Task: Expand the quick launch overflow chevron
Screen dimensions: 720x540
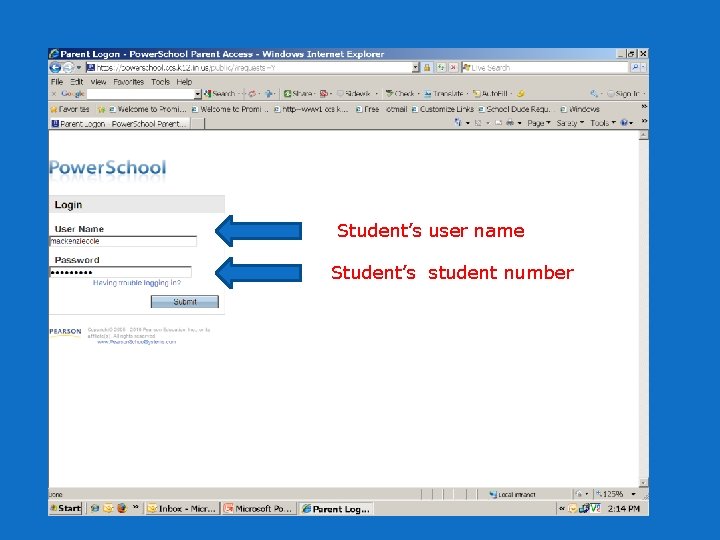Action: [135, 507]
